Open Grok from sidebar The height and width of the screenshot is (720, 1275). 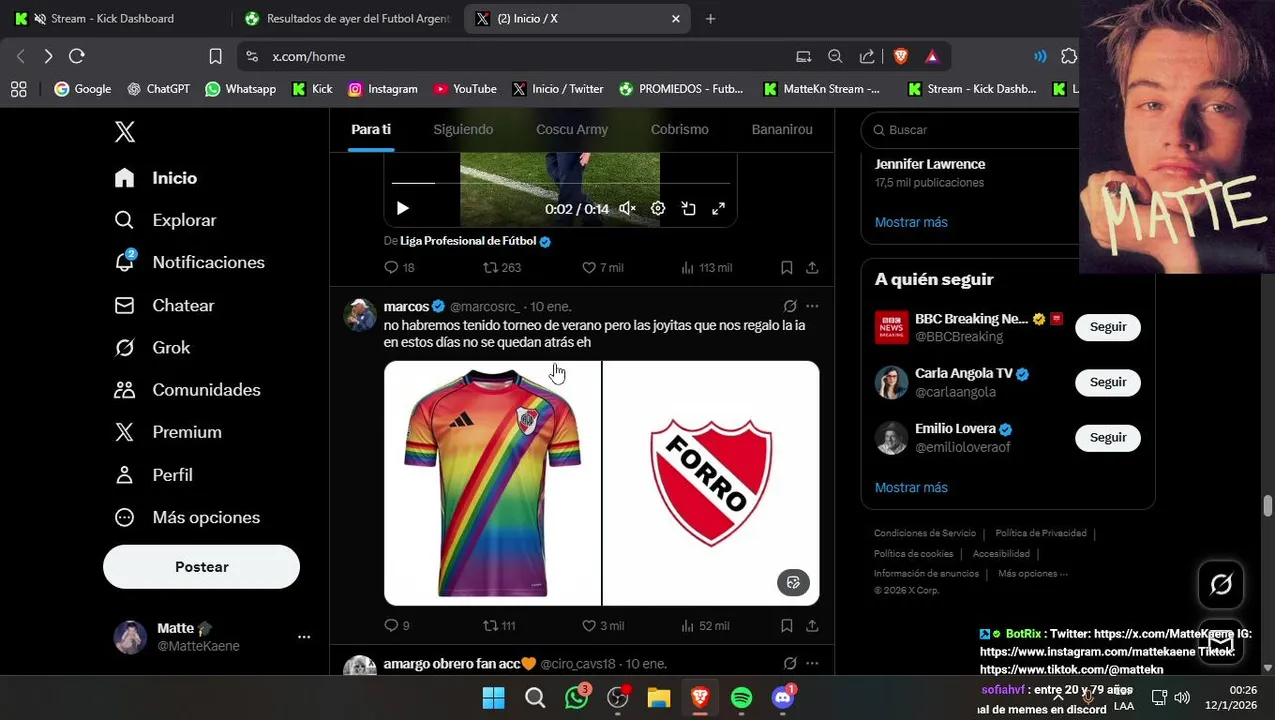click(x=152, y=348)
